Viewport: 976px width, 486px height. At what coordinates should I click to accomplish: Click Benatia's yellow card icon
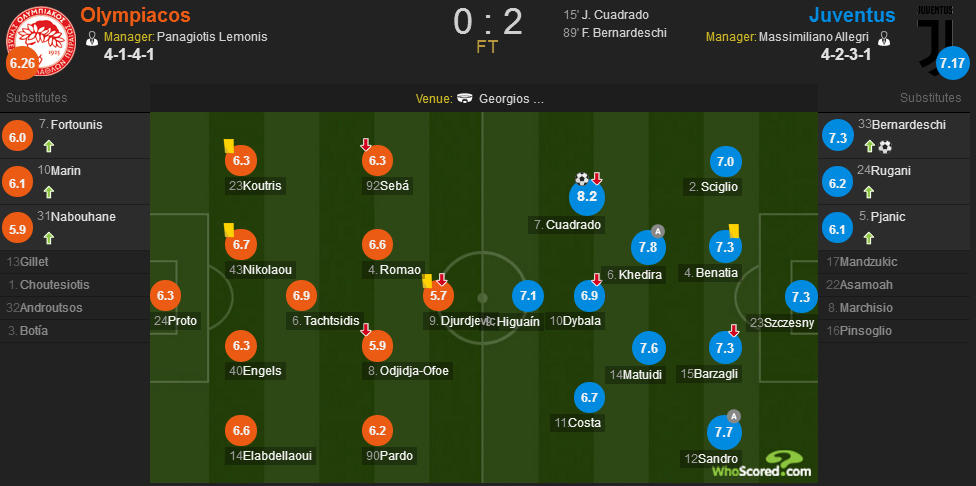[733, 230]
